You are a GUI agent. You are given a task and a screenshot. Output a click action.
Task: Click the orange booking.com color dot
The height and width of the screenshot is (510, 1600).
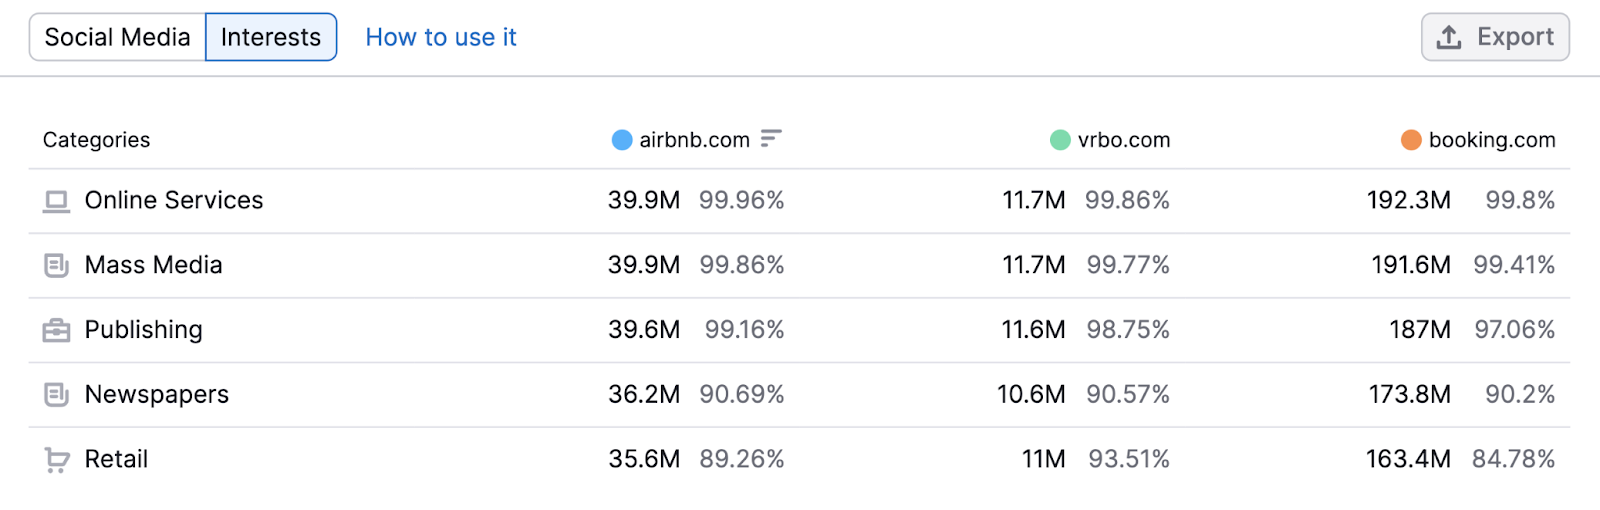[1411, 140]
